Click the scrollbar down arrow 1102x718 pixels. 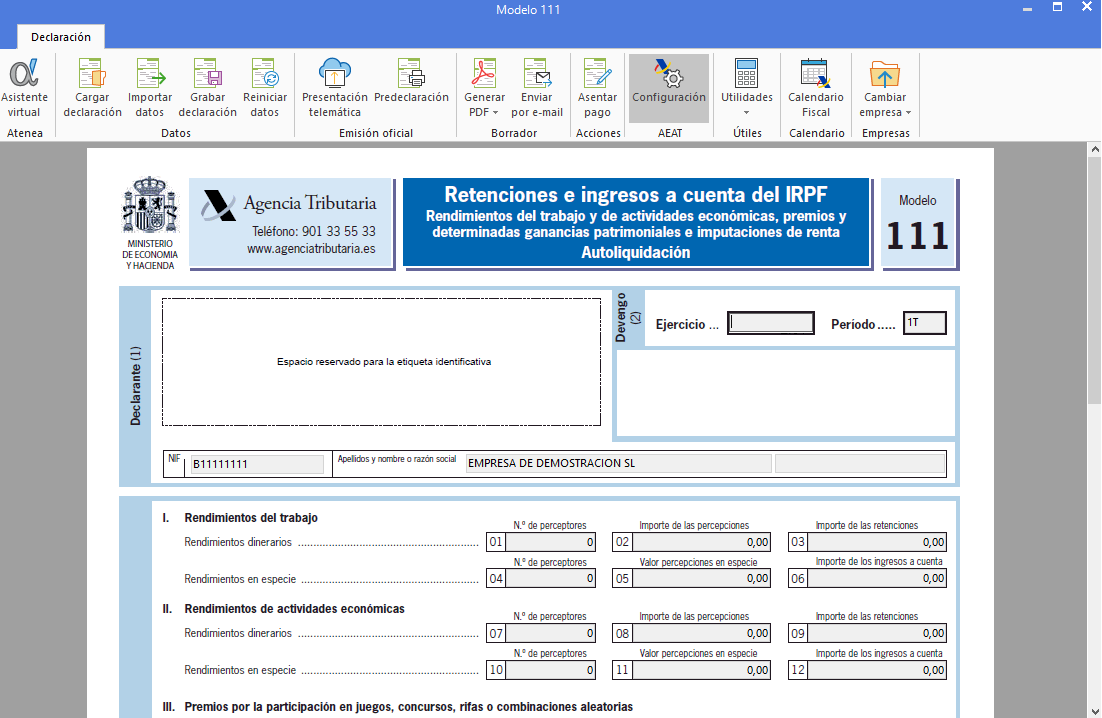point(1094,710)
